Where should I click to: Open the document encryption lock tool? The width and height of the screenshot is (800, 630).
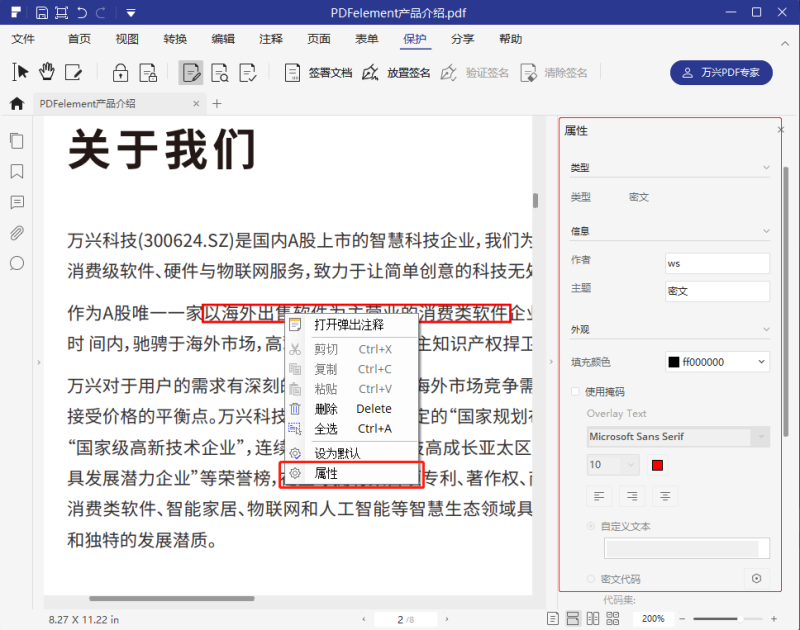coord(121,72)
